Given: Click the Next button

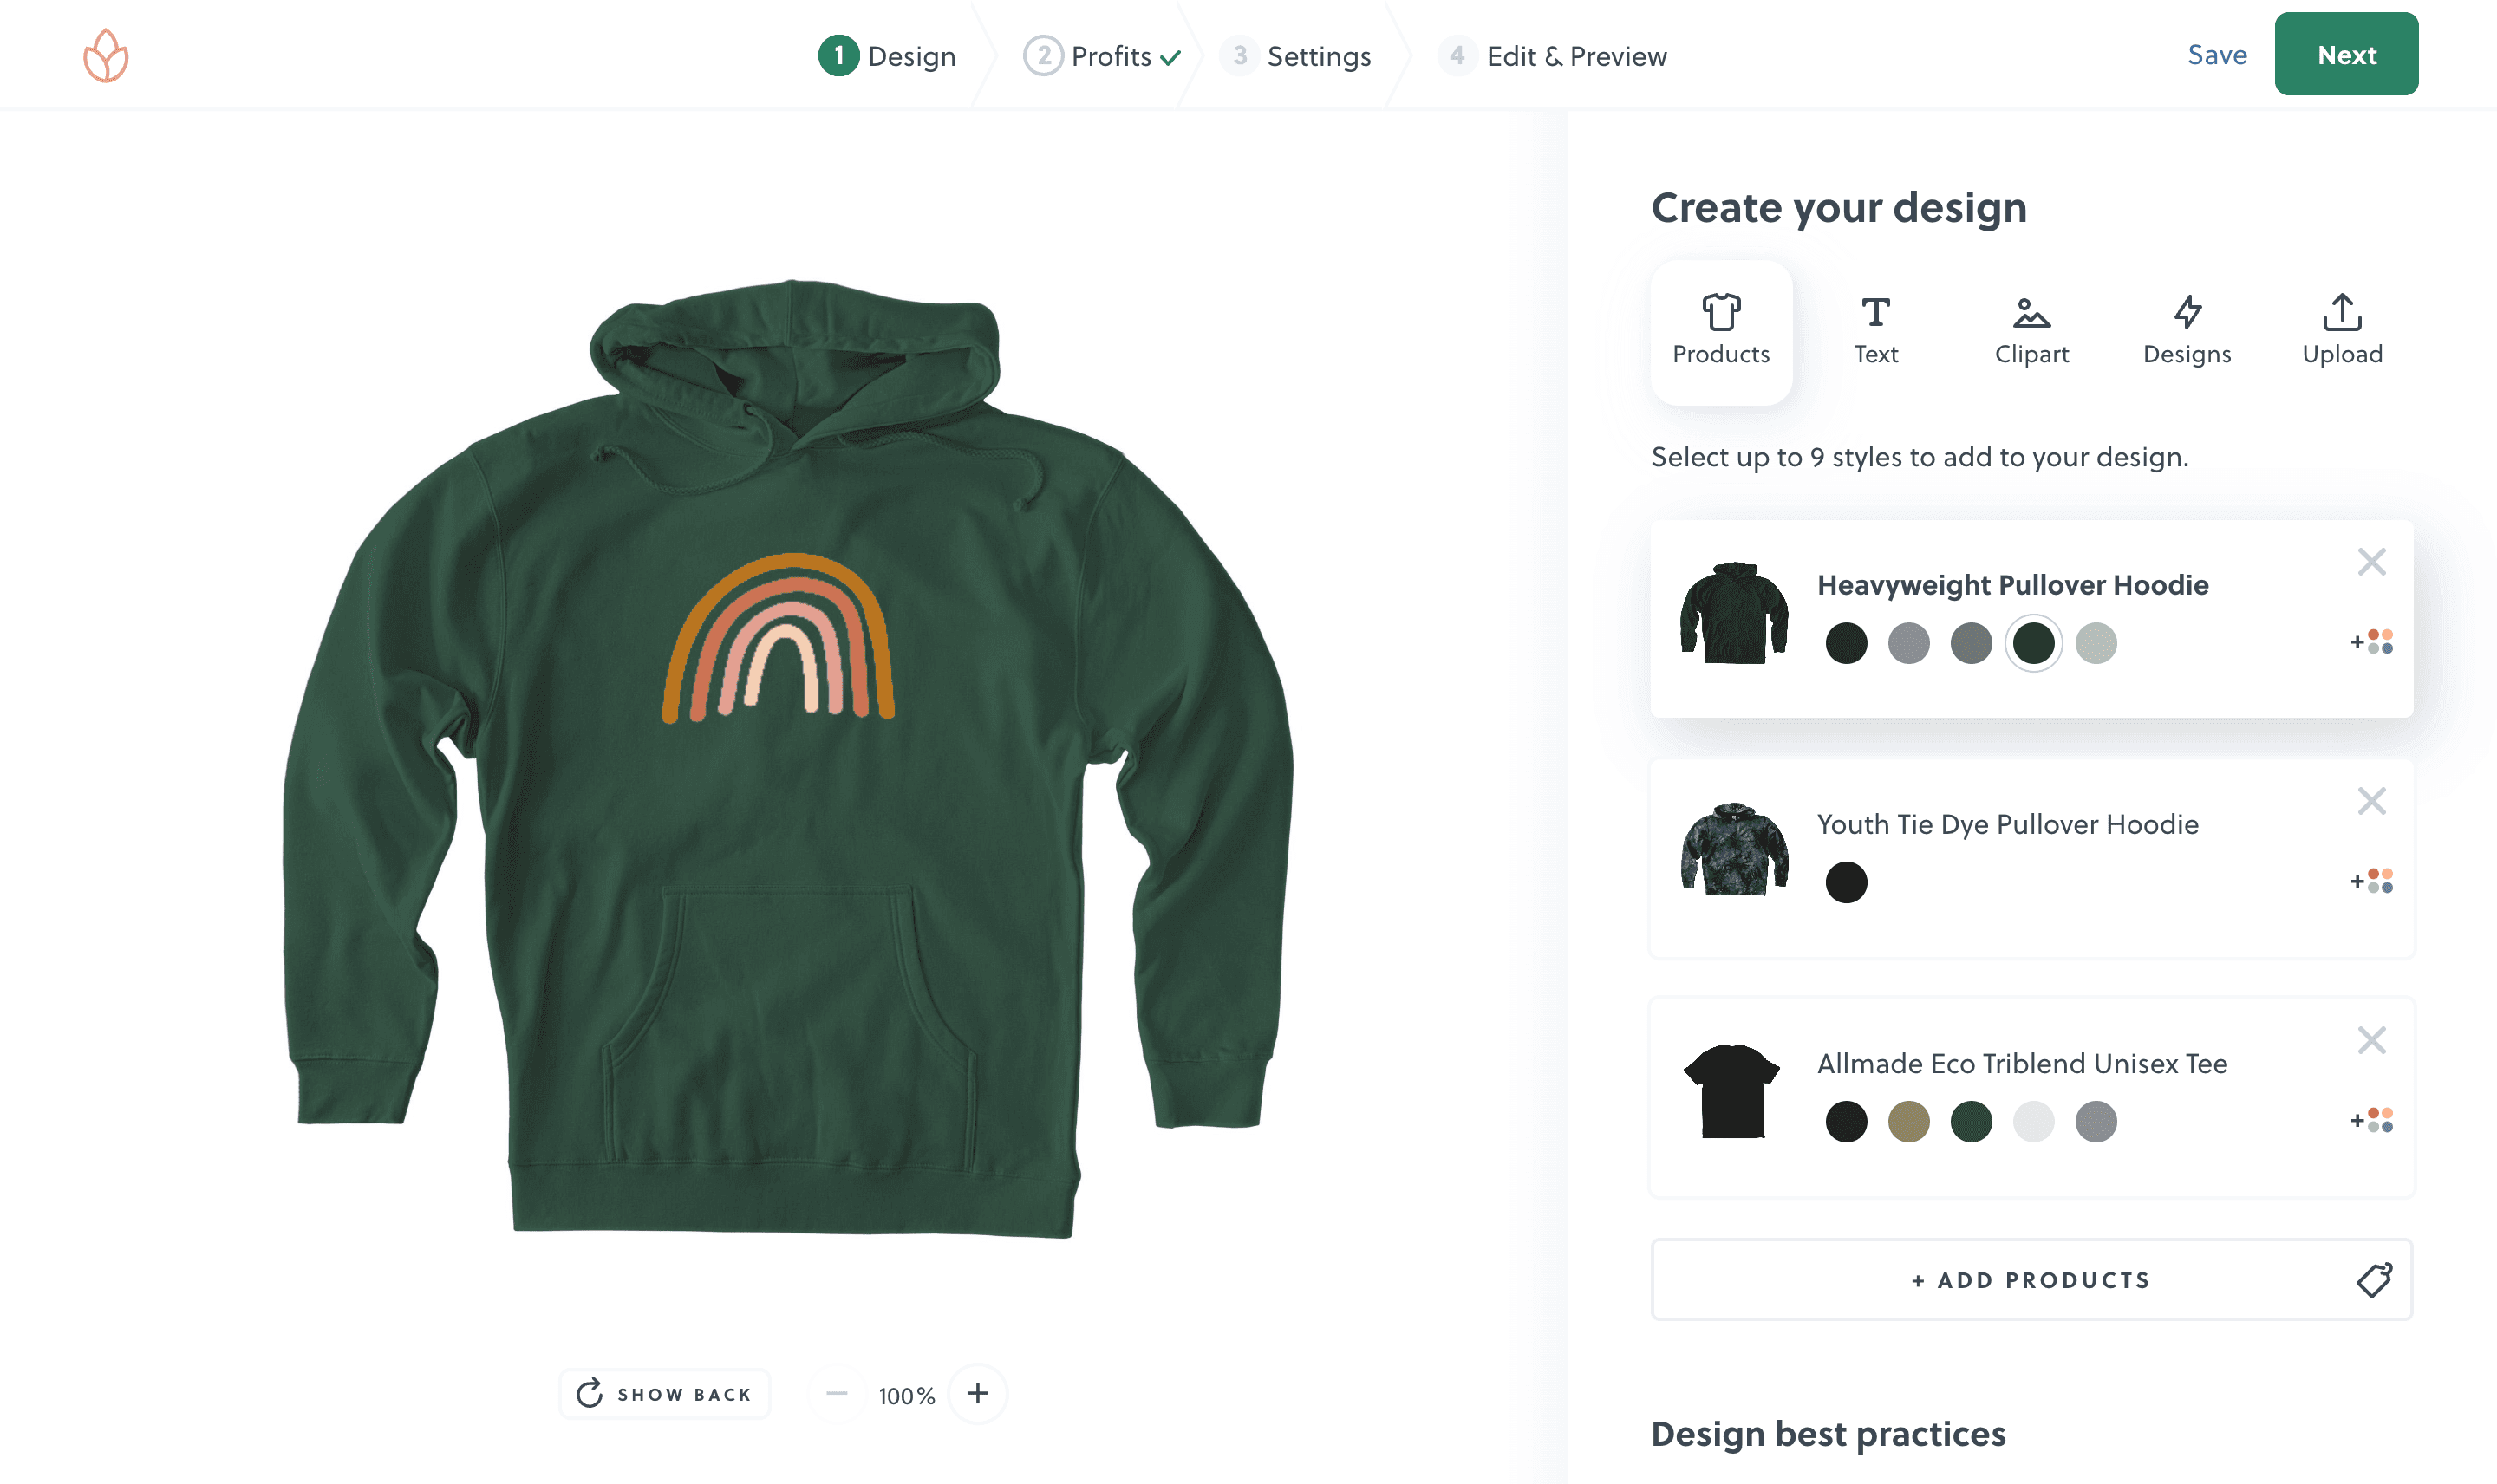Looking at the screenshot, I should tap(2346, 54).
